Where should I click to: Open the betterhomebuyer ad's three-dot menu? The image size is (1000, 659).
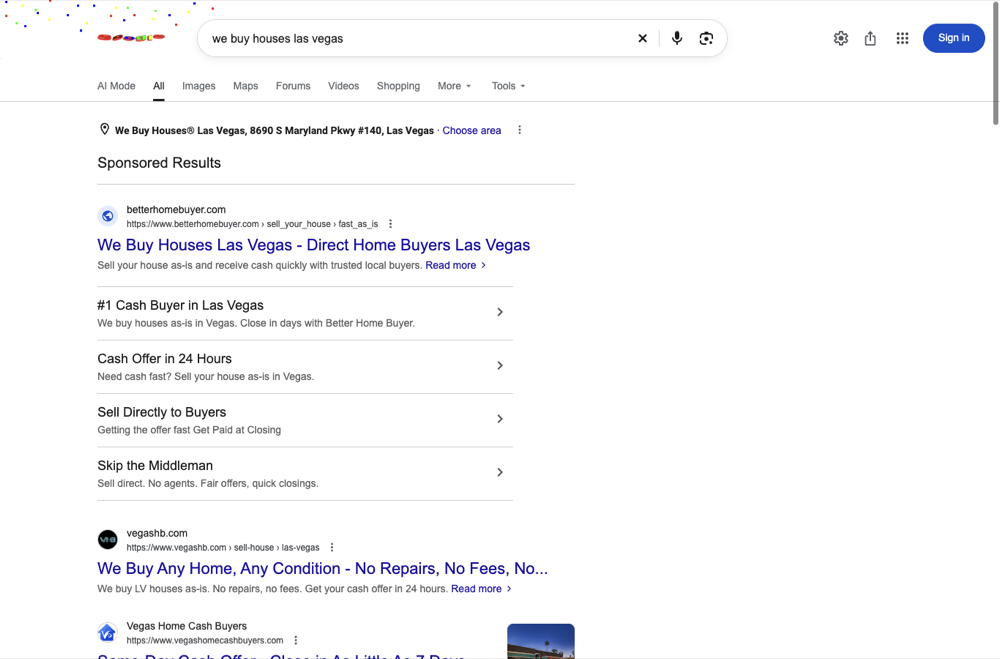390,224
